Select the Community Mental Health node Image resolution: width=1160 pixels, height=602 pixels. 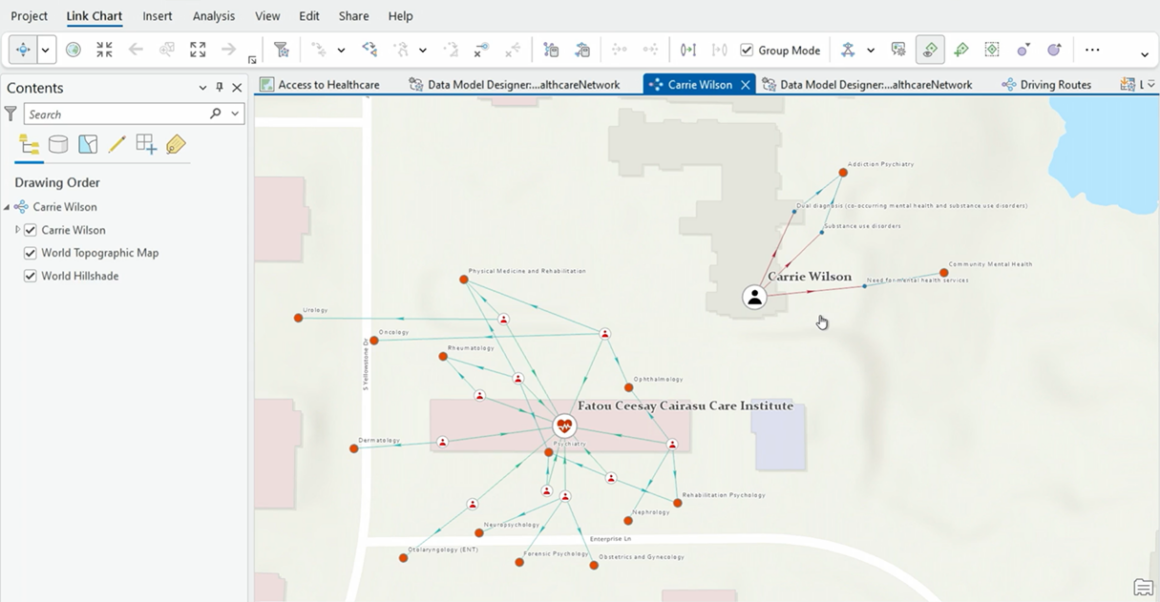(944, 273)
